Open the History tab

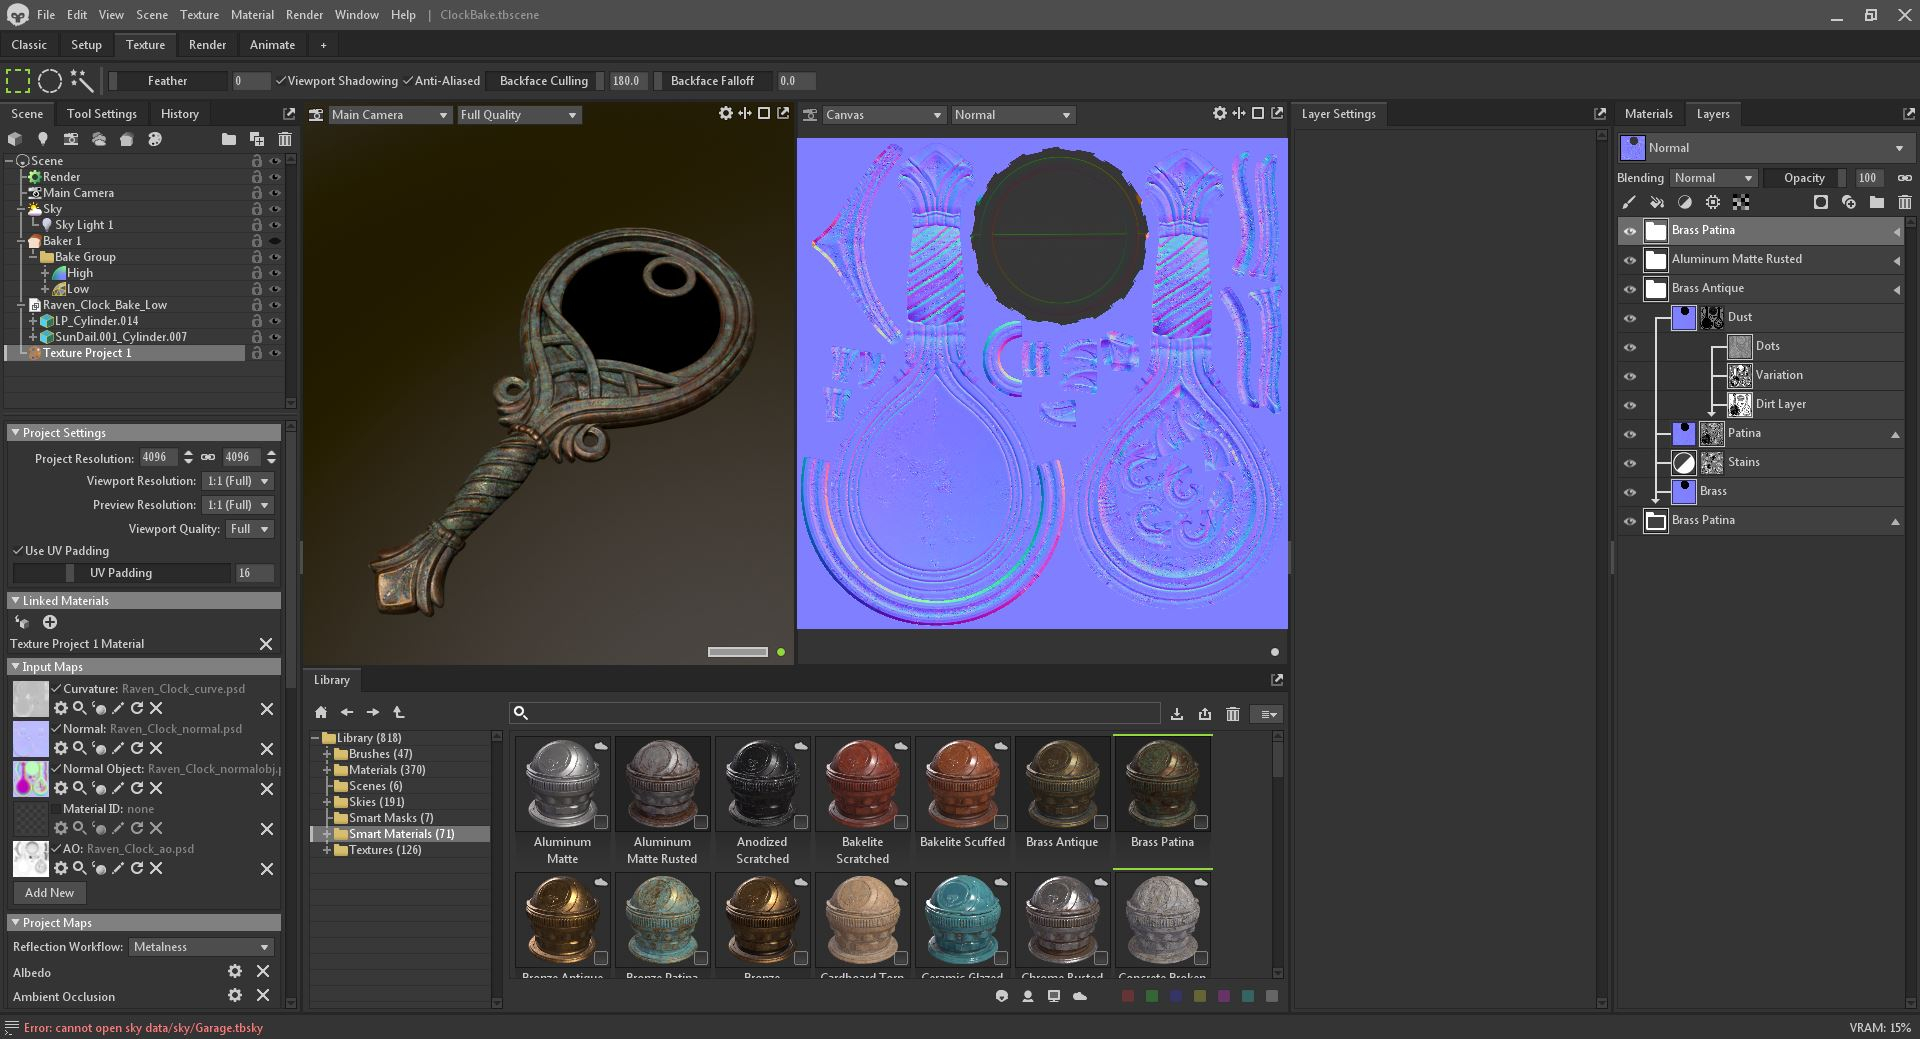180,114
